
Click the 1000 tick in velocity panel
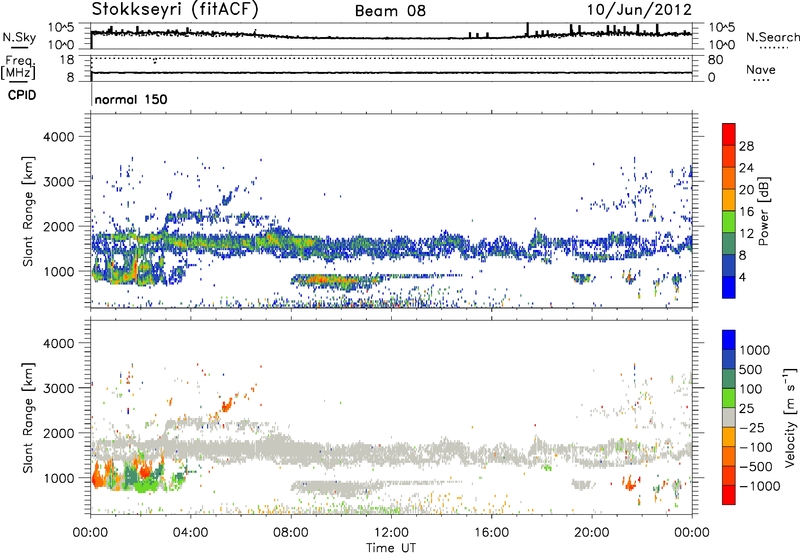click(x=59, y=478)
